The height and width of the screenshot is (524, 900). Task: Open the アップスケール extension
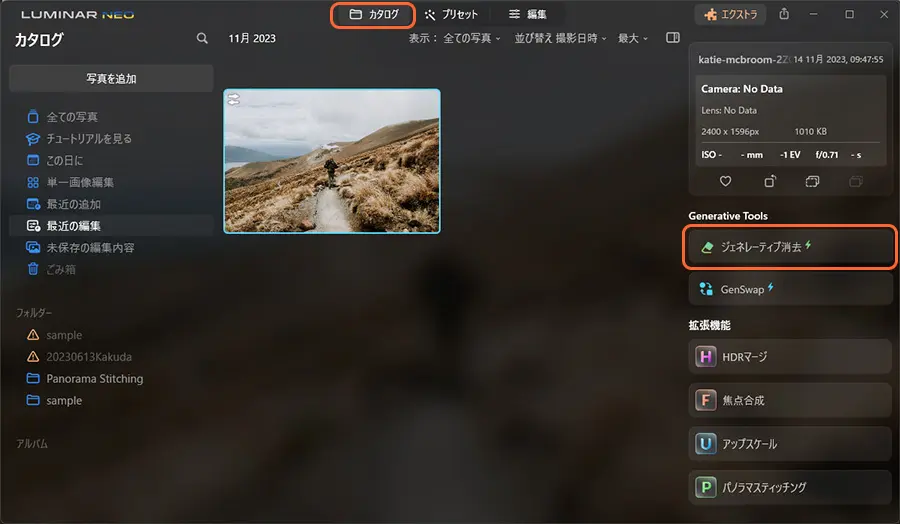tap(790, 444)
